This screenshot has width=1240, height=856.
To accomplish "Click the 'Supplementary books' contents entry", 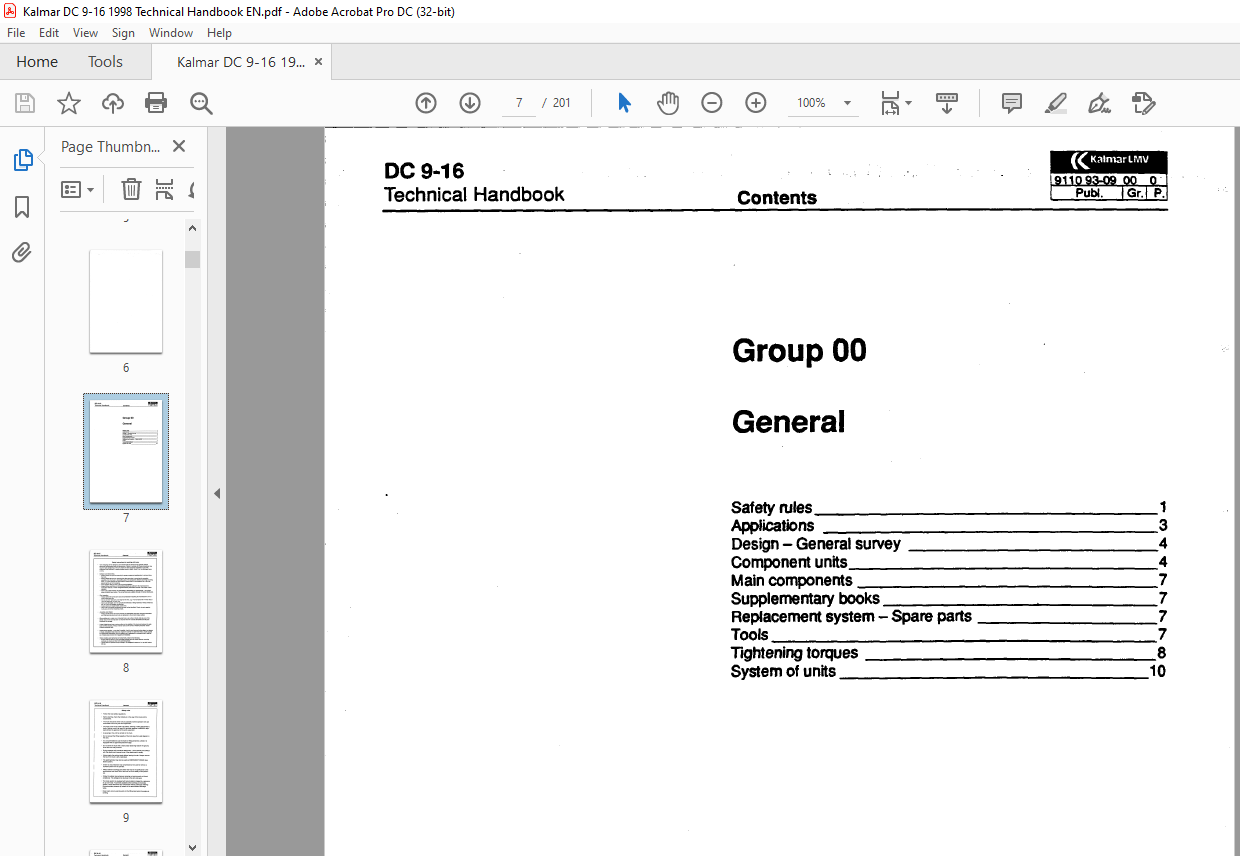I will point(805,598).
